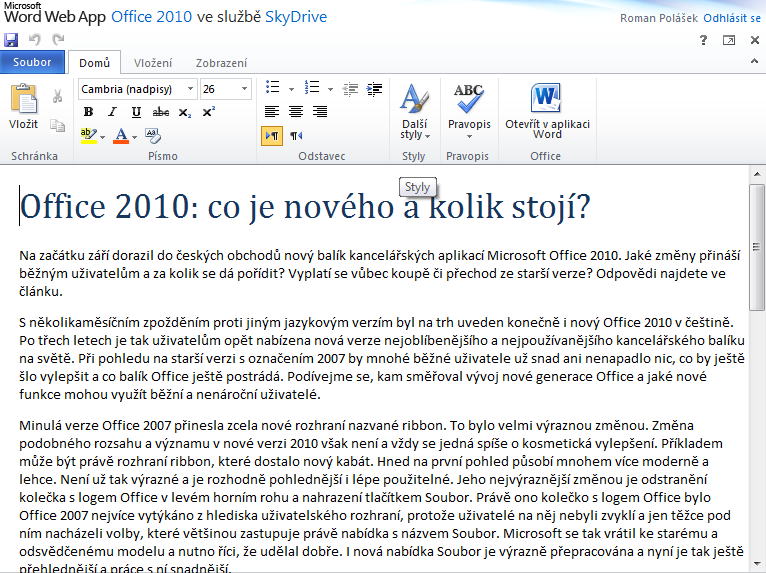This screenshot has width=766, height=573.
Task: Align text to the left
Action: [272, 111]
